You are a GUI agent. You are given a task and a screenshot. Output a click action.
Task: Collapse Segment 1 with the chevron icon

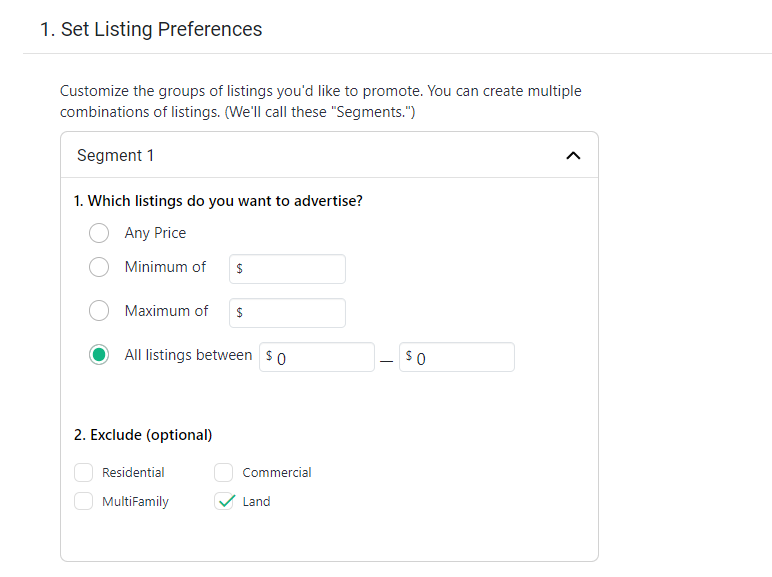[573, 156]
